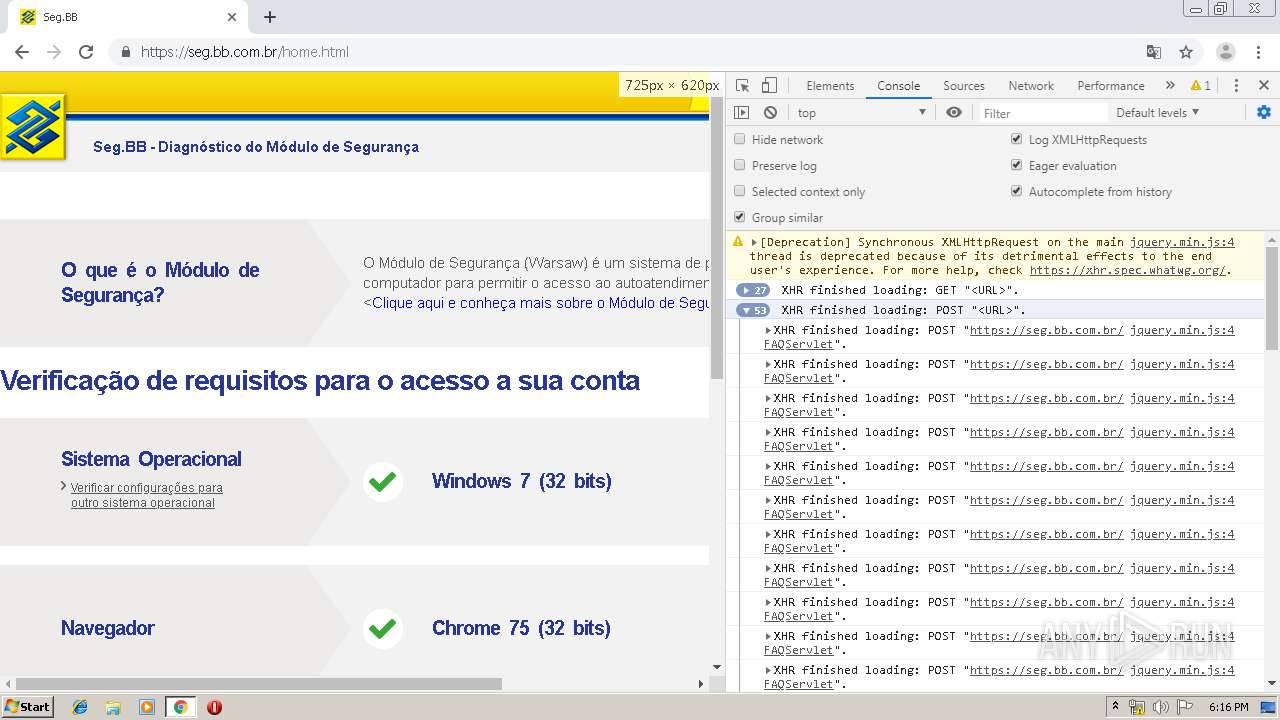
Task: Toggle the device toolbar icon
Action: (769, 86)
